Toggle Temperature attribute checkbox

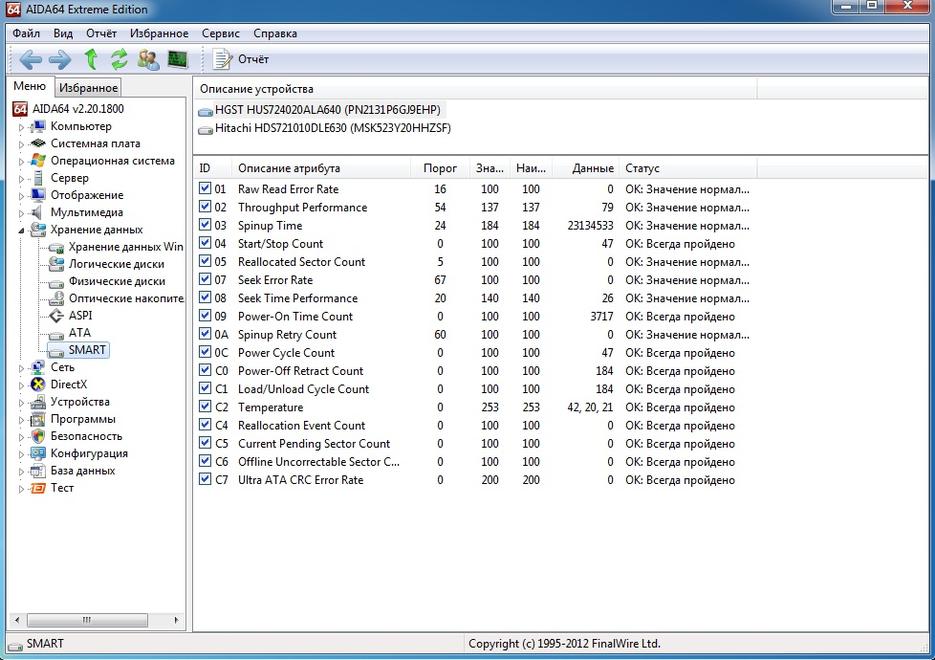pos(205,407)
